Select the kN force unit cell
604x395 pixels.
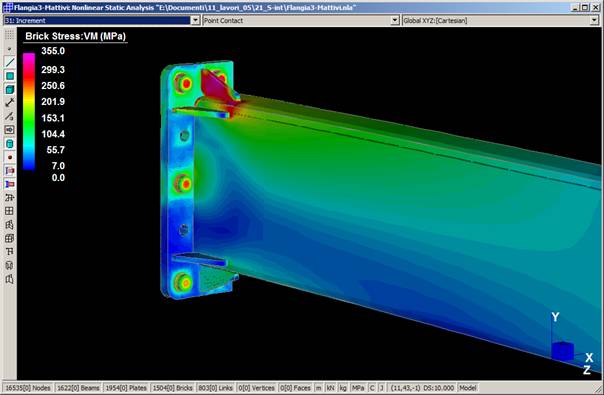click(330, 388)
